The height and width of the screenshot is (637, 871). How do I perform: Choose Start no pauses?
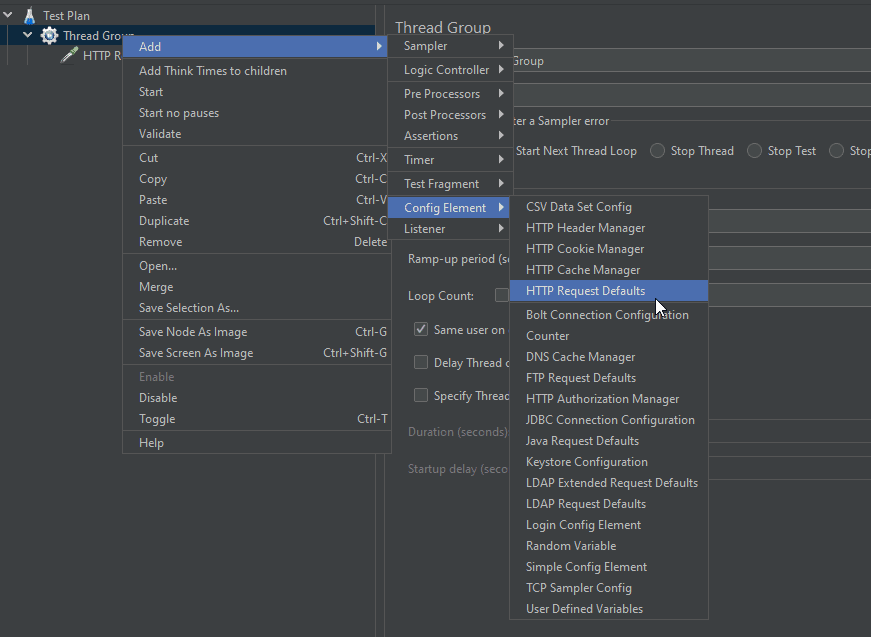pyautogui.click(x=256, y=113)
